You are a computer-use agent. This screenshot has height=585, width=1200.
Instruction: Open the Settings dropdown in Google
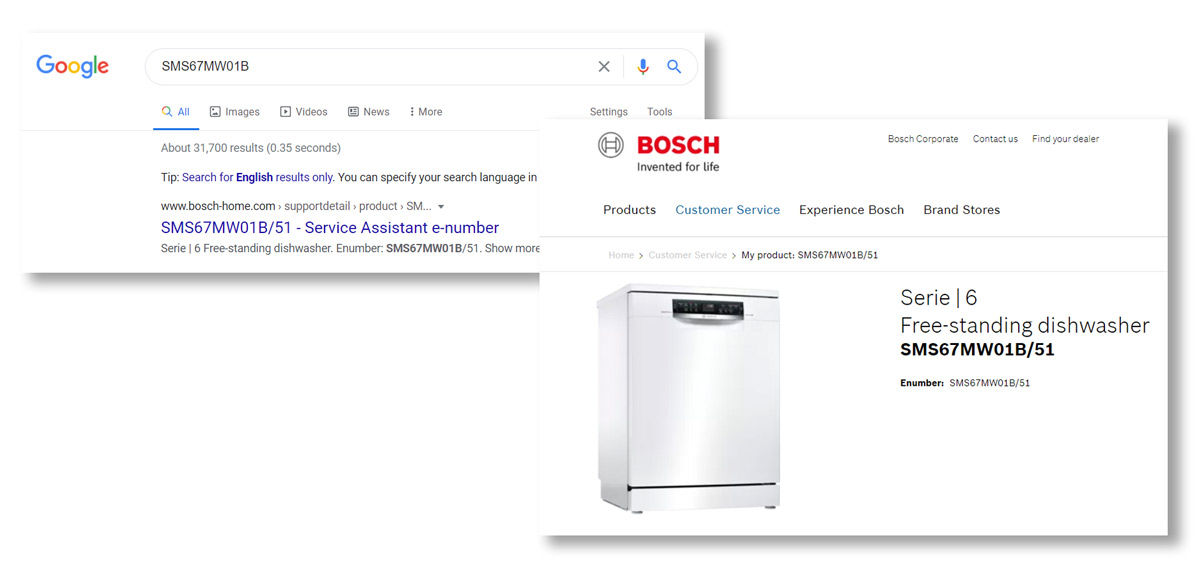click(x=609, y=112)
